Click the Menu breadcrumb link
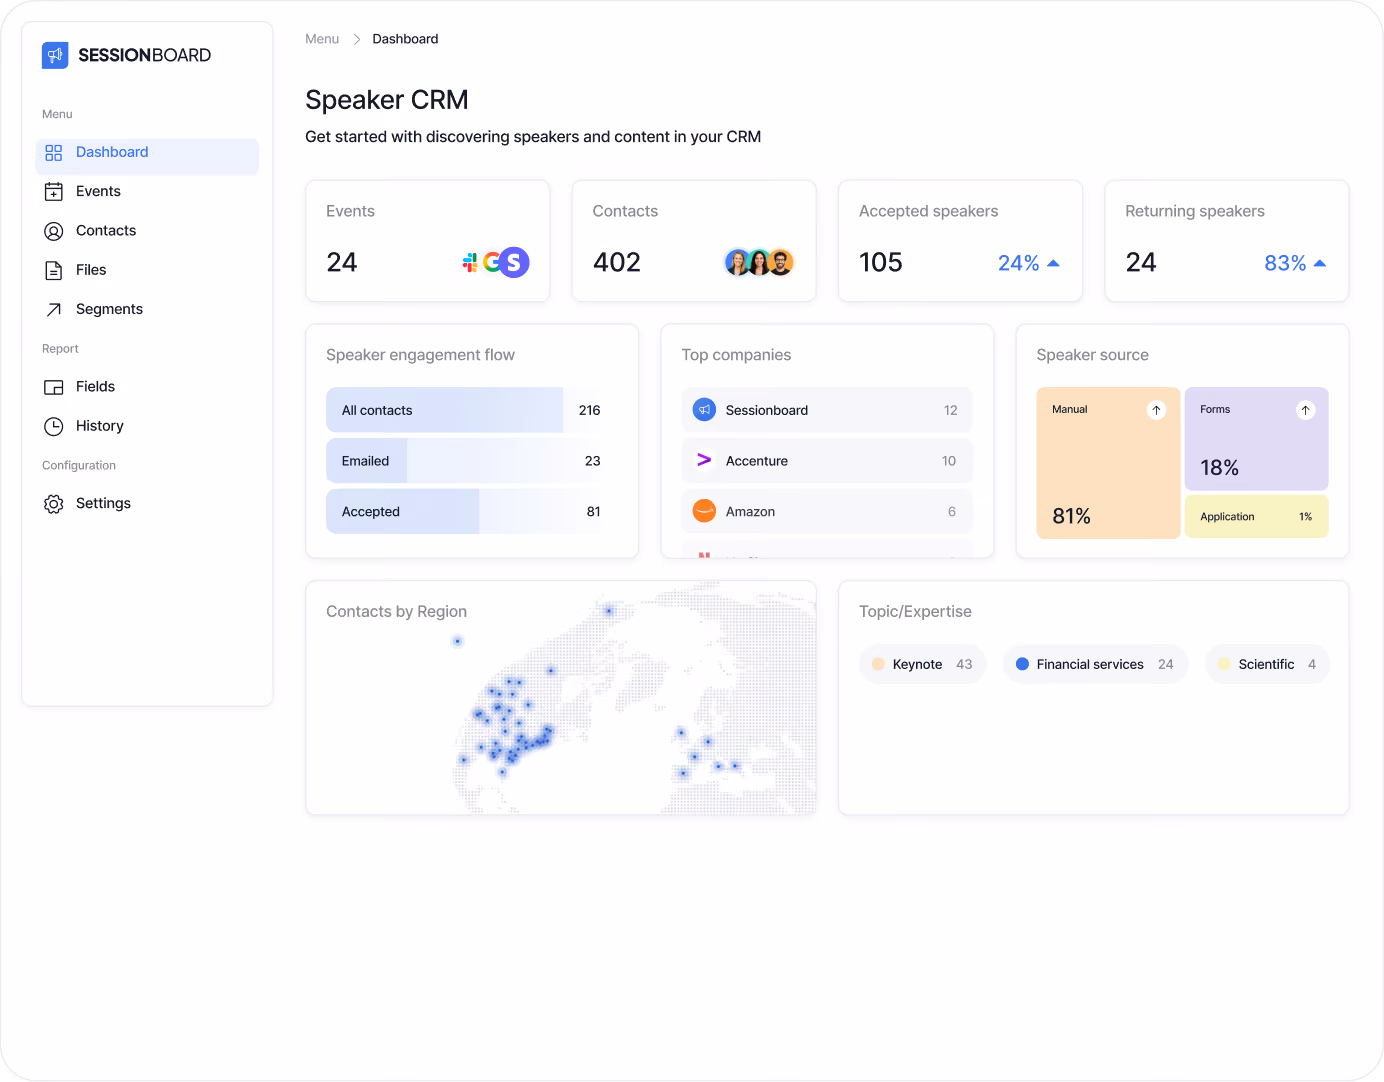 [x=322, y=39]
